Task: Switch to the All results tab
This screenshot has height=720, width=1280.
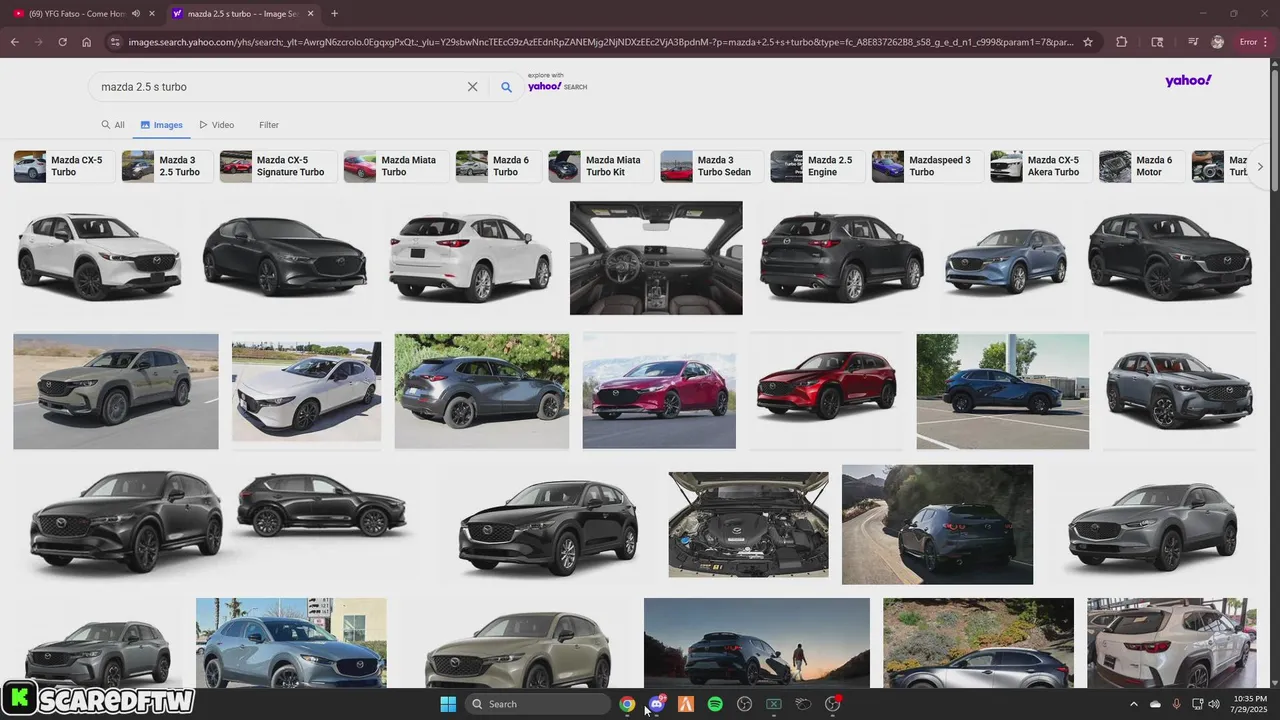Action: (113, 125)
